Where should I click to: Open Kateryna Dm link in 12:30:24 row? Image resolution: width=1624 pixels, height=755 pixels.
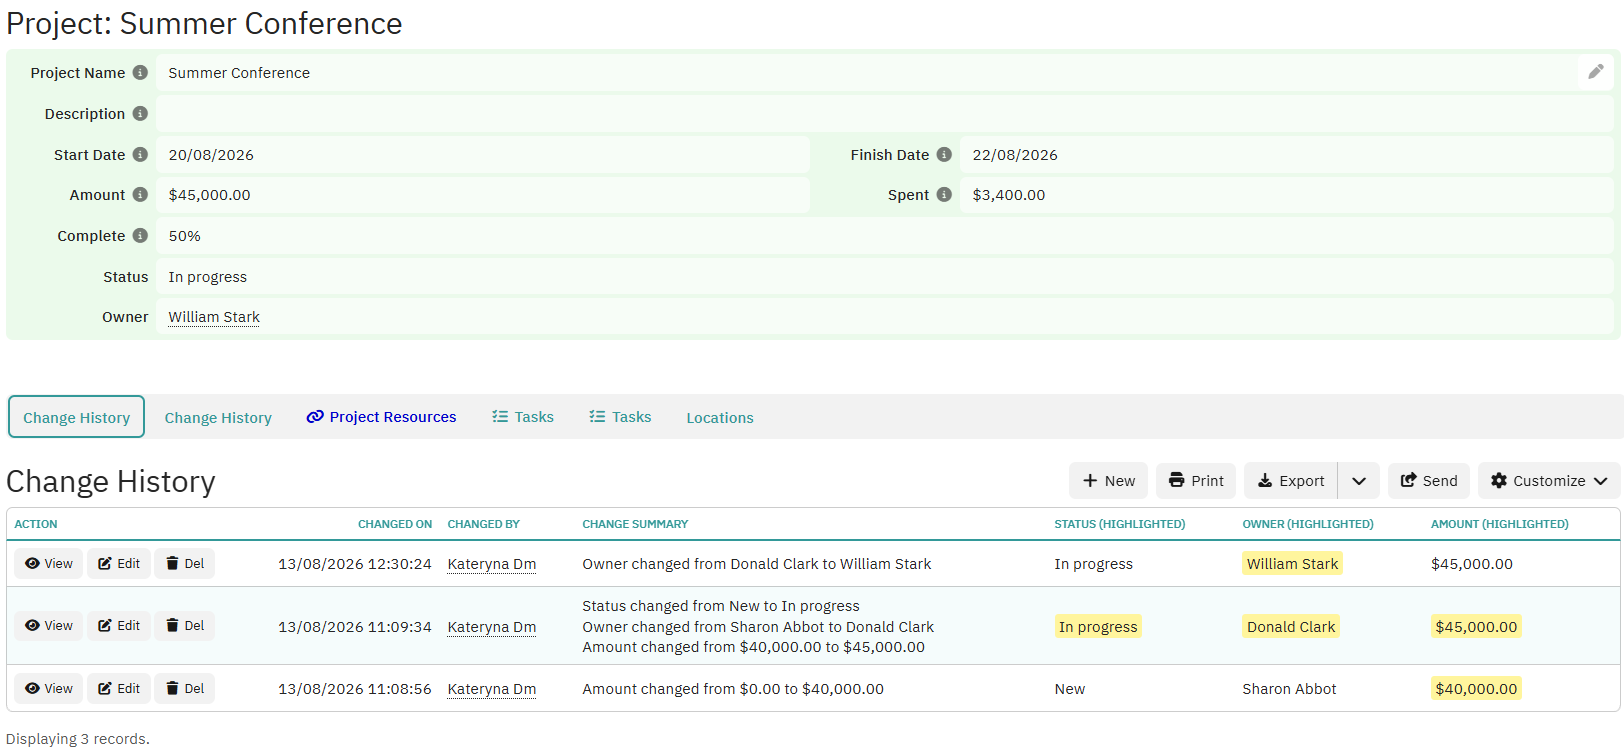pyautogui.click(x=492, y=564)
